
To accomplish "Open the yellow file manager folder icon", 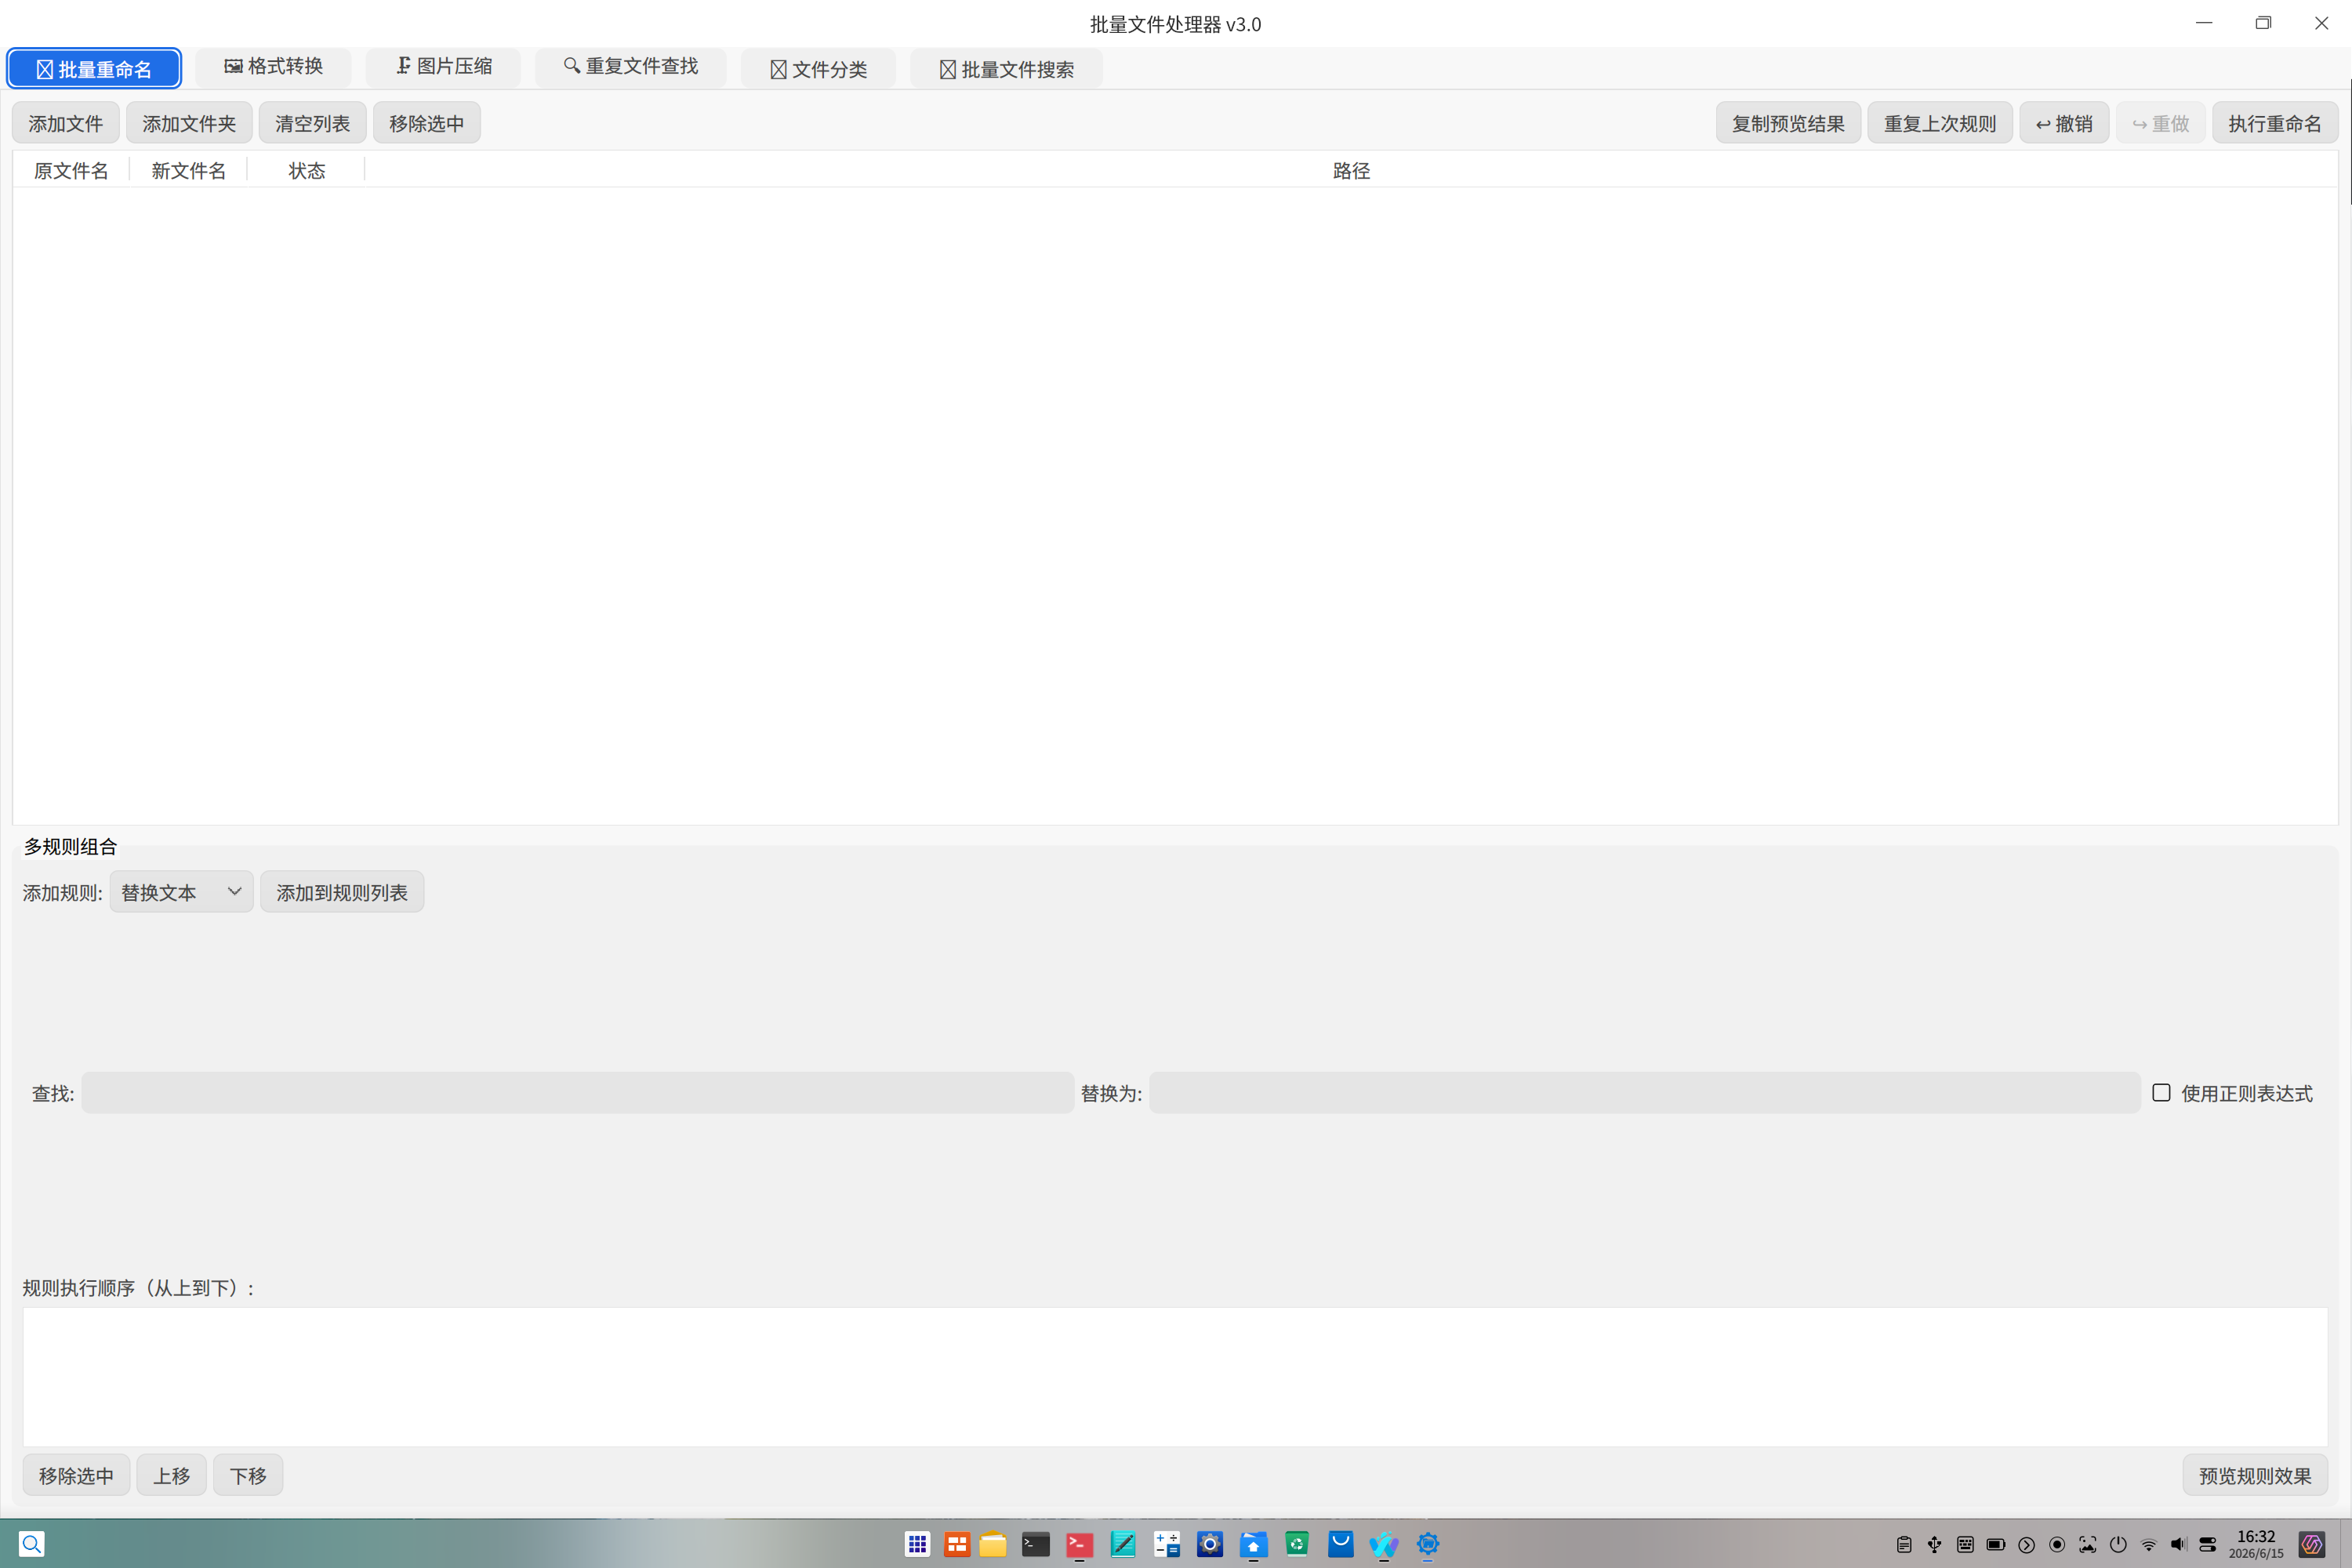I will click(x=993, y=1544).
